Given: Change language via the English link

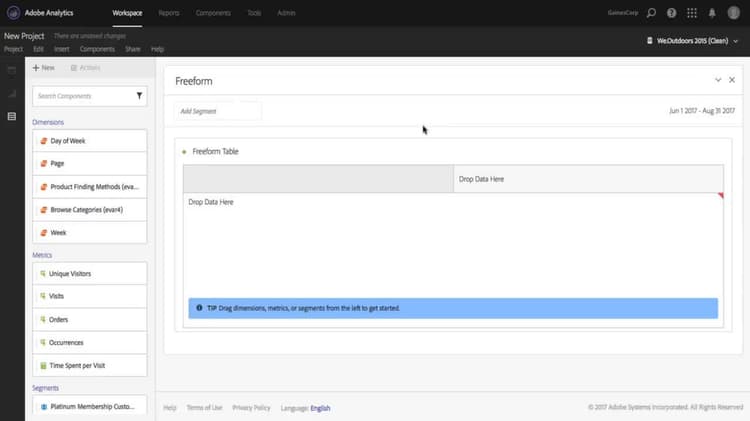Looking at the screenshot, I should click(320, 408).
